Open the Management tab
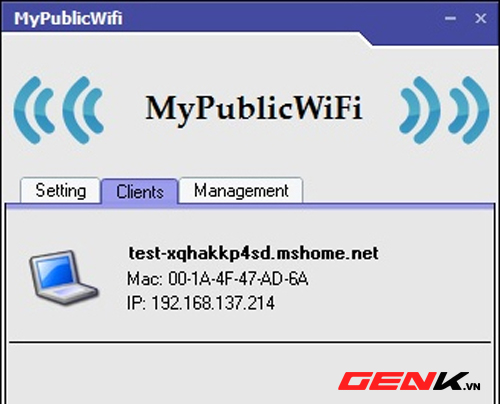The width and height of the screenshot is (500, 404). click(x=241, y=191)
